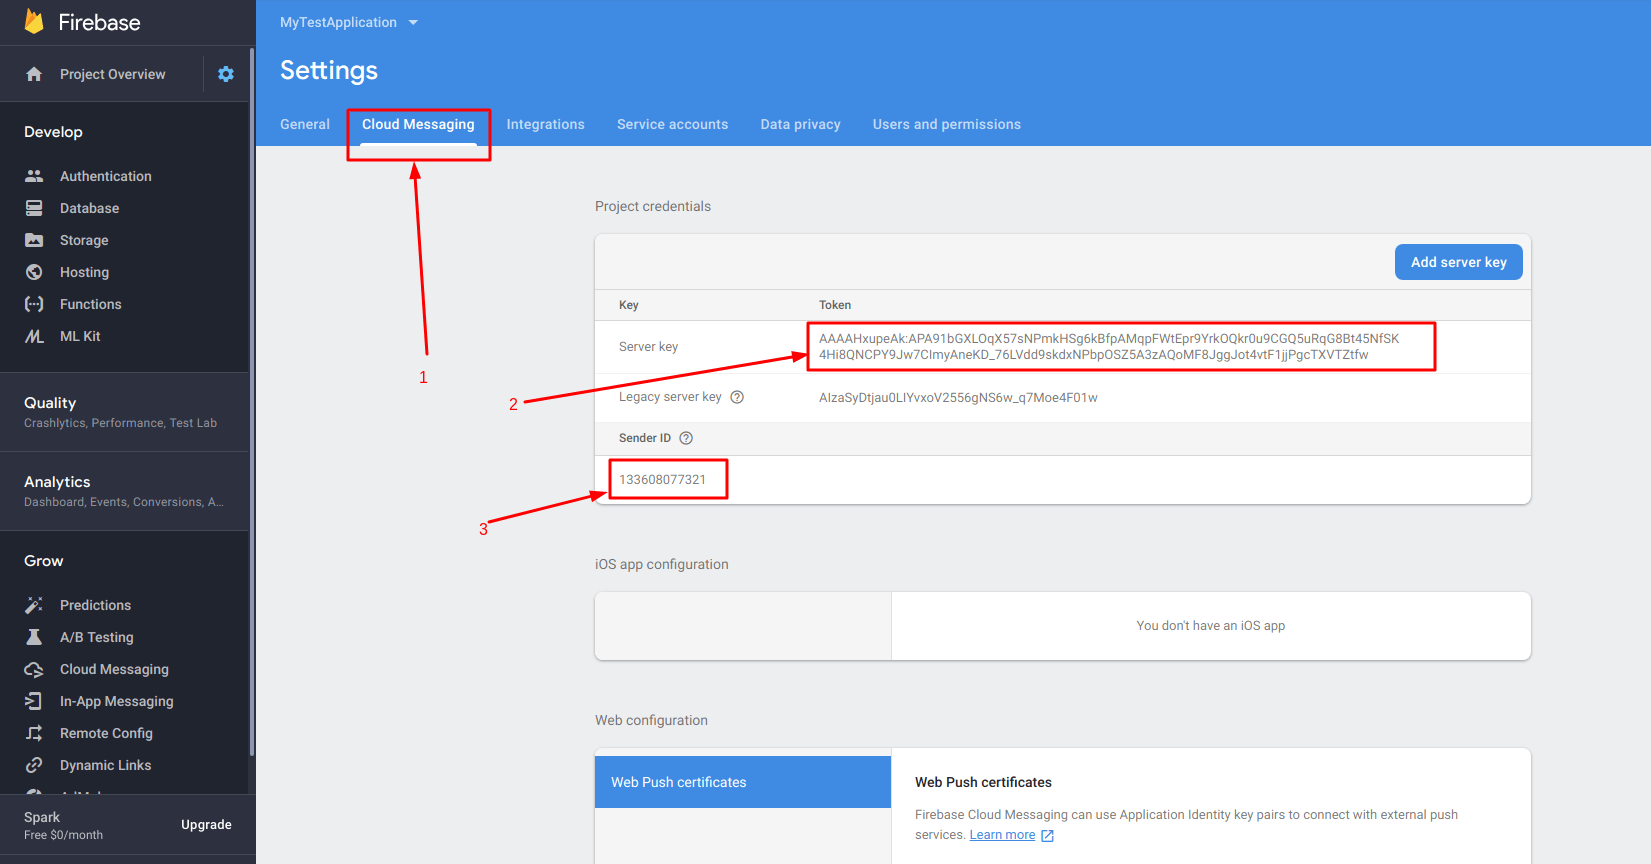Switch to the General tab
1651x864 pixels.
point(305,124)
